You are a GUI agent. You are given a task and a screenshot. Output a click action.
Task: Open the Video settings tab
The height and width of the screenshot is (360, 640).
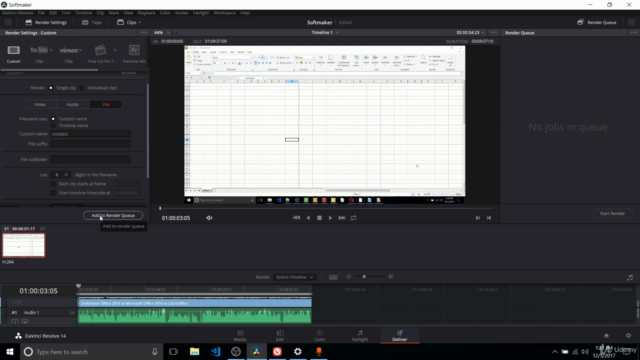[40, 104]
